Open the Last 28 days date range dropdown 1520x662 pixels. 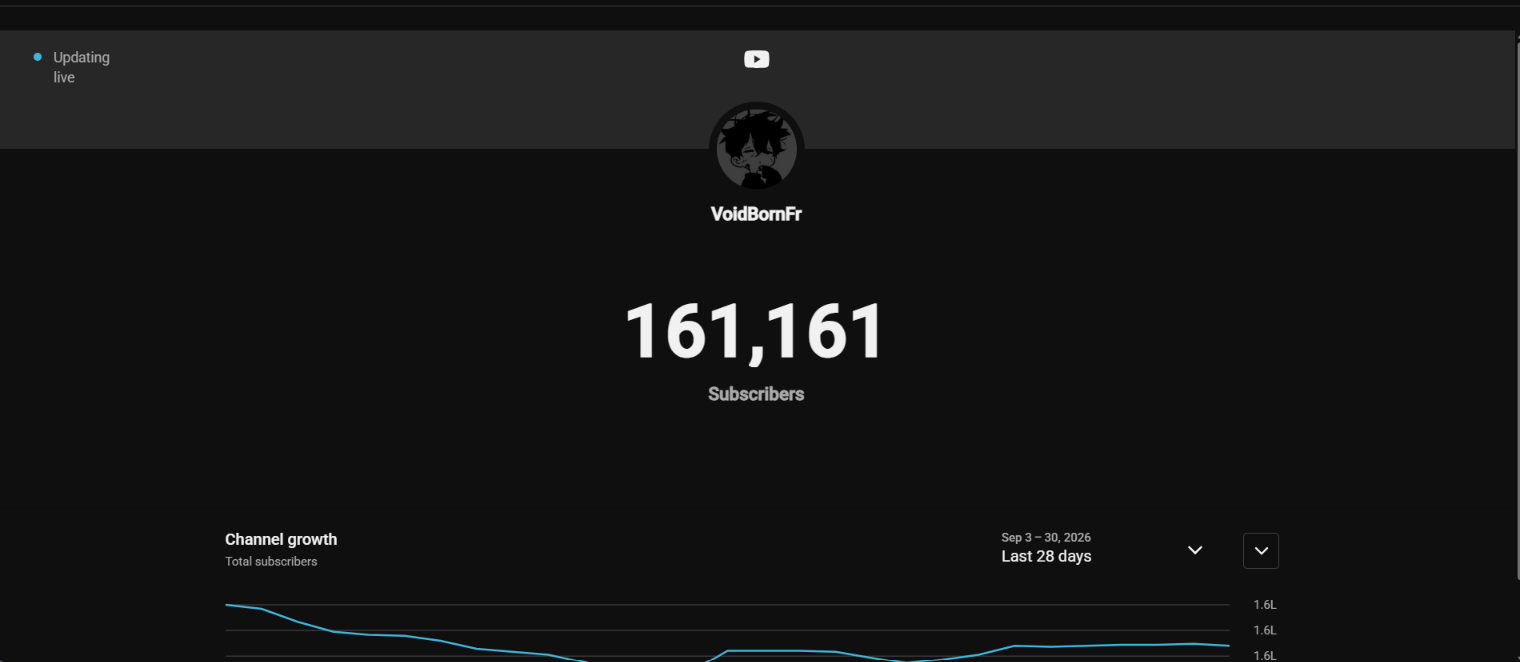[x=1102, y=549]
